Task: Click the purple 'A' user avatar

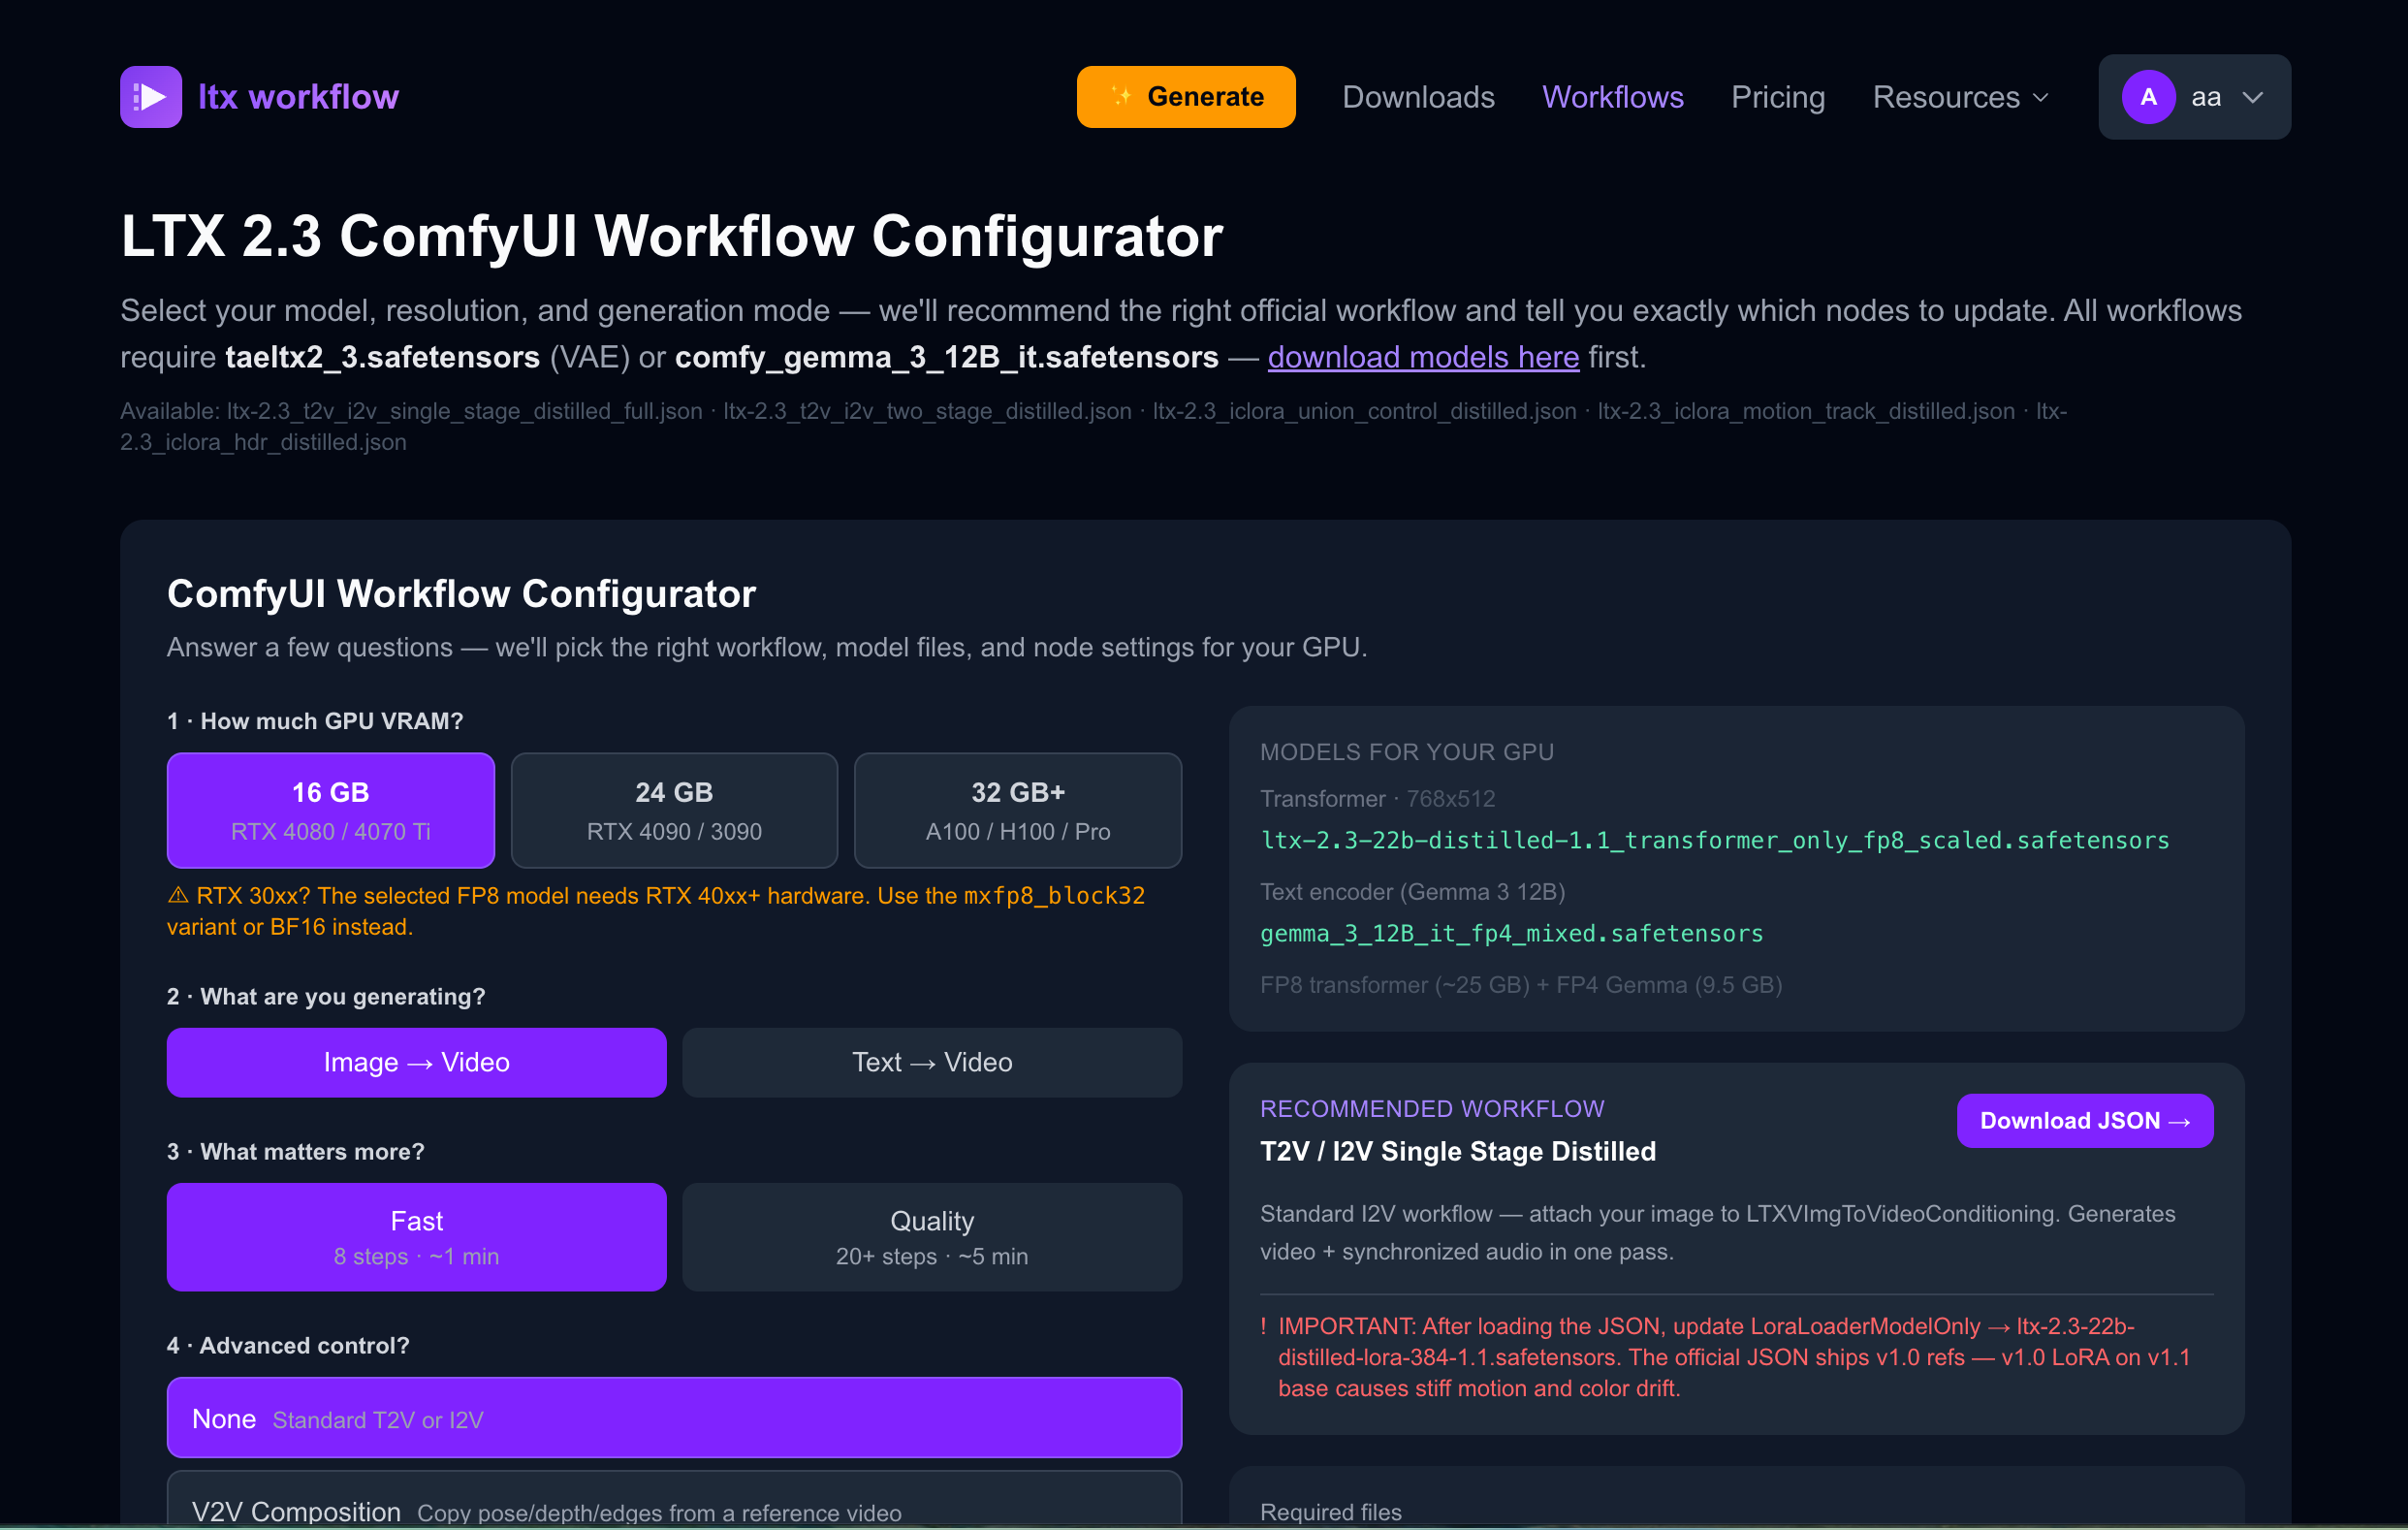Action: tap(2149, 97)
